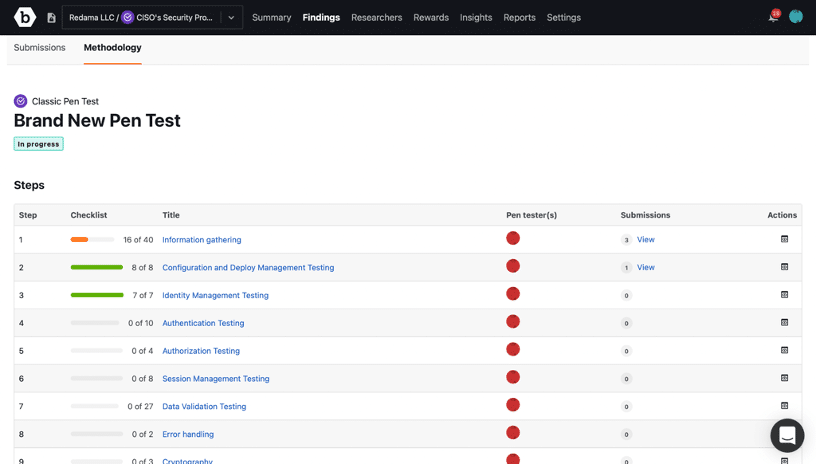Click the program selector chevron arrow

pyautogui.click(x=231, y=17)
